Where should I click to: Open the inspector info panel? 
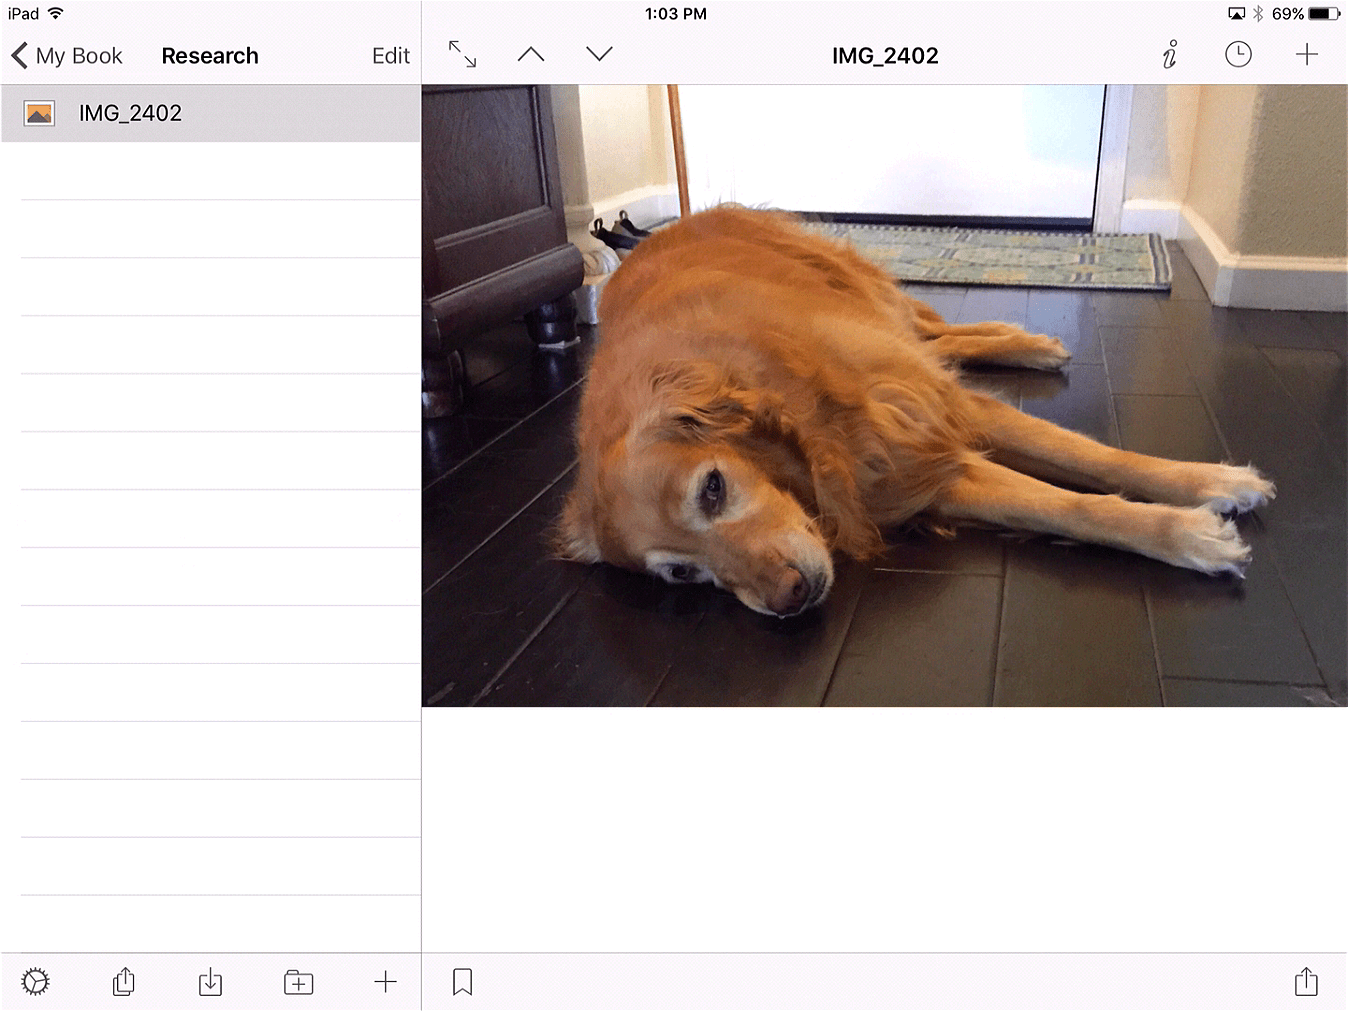(1170, 54)
